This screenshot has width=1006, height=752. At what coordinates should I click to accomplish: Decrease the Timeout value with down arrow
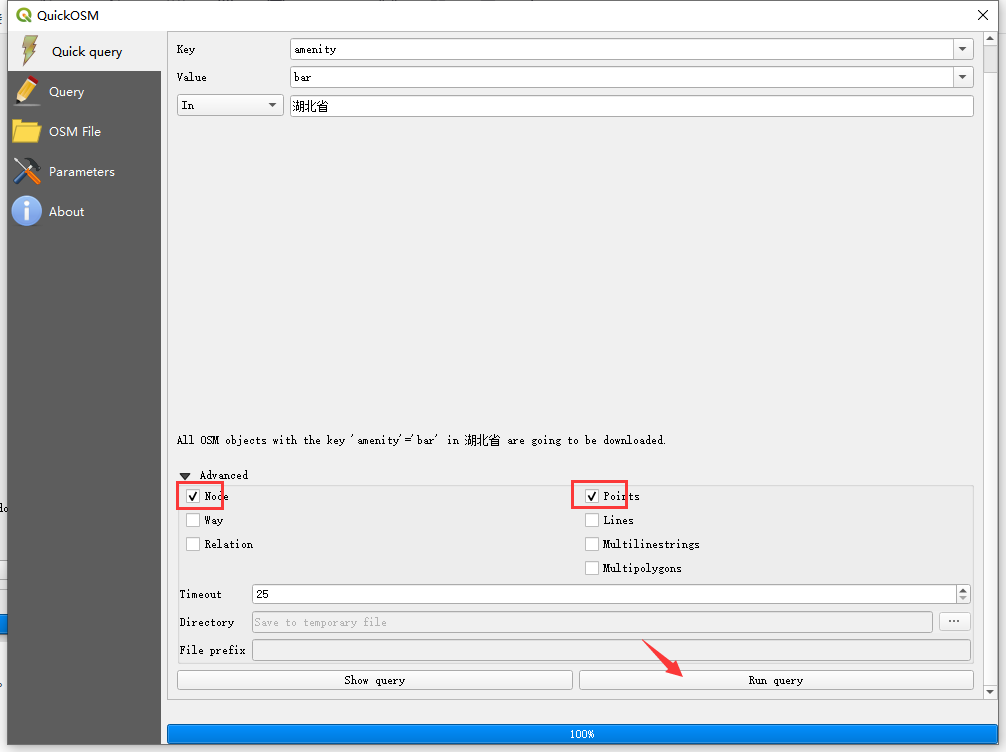962,599
